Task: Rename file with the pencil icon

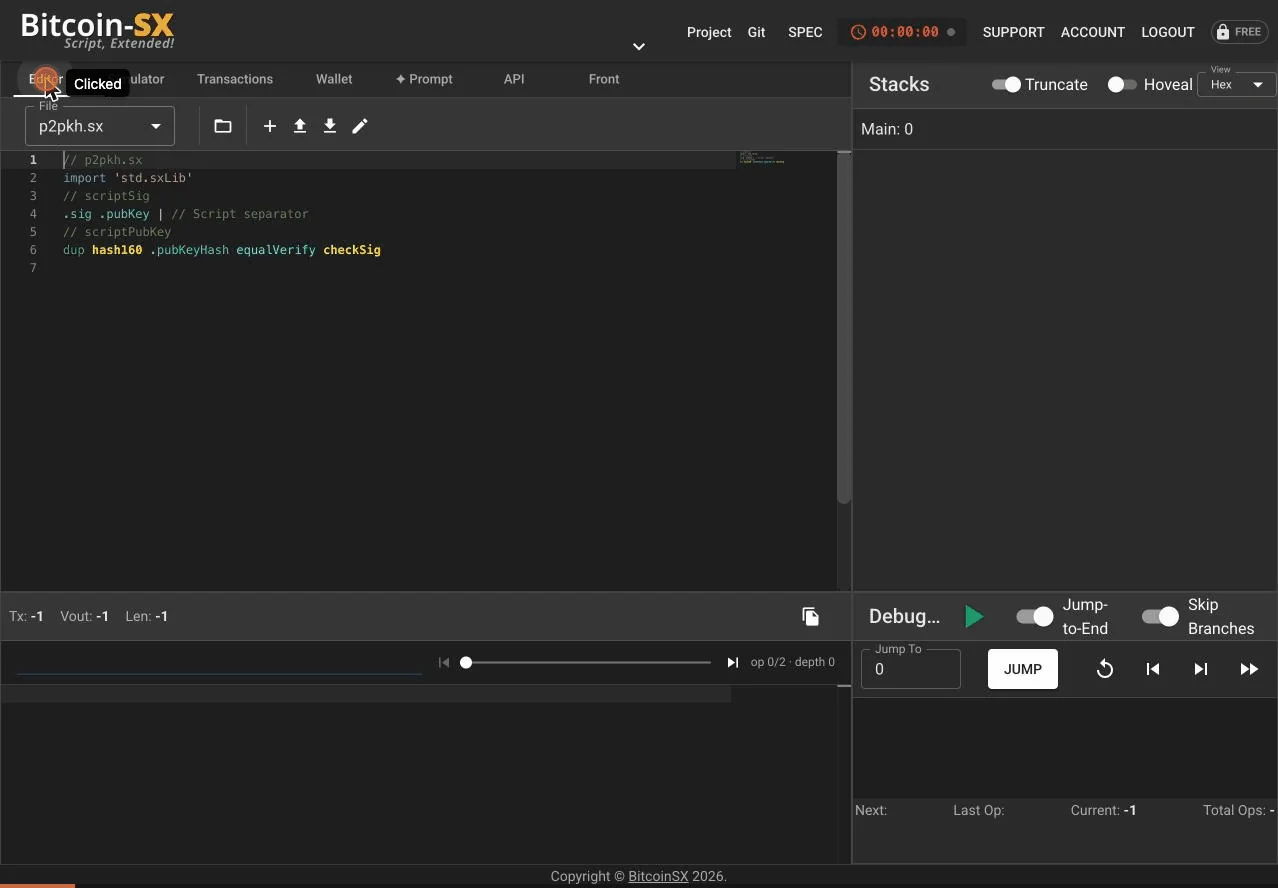Action: [360, 126]
